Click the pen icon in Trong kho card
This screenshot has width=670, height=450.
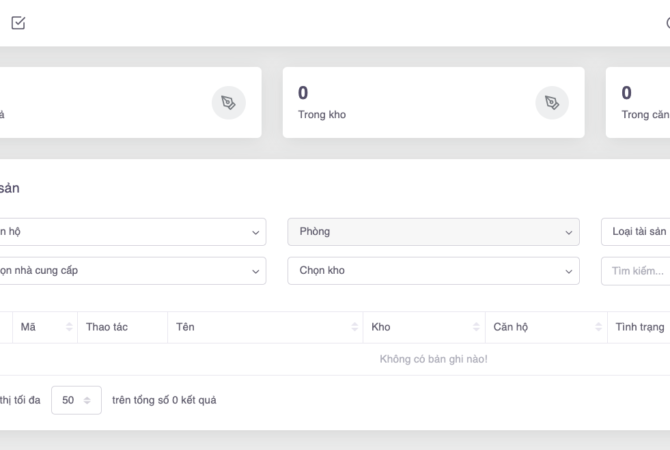coord(552,102)
